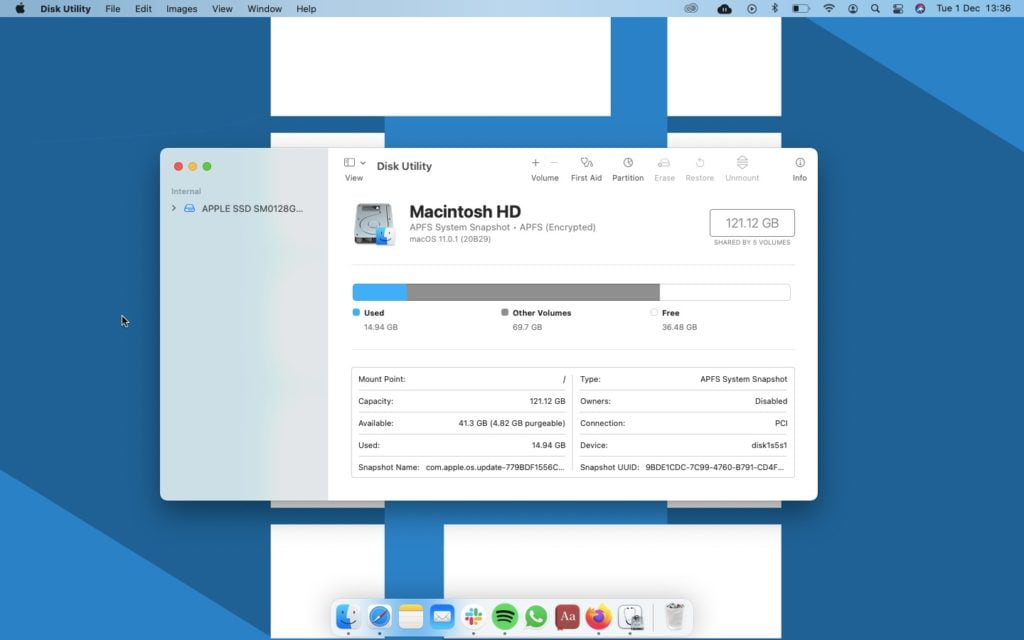Image resolution: width=1024 pixels, height=640 pixels.
Task: Click the Macintosh HD title
Action: click(x=465, y=212)
